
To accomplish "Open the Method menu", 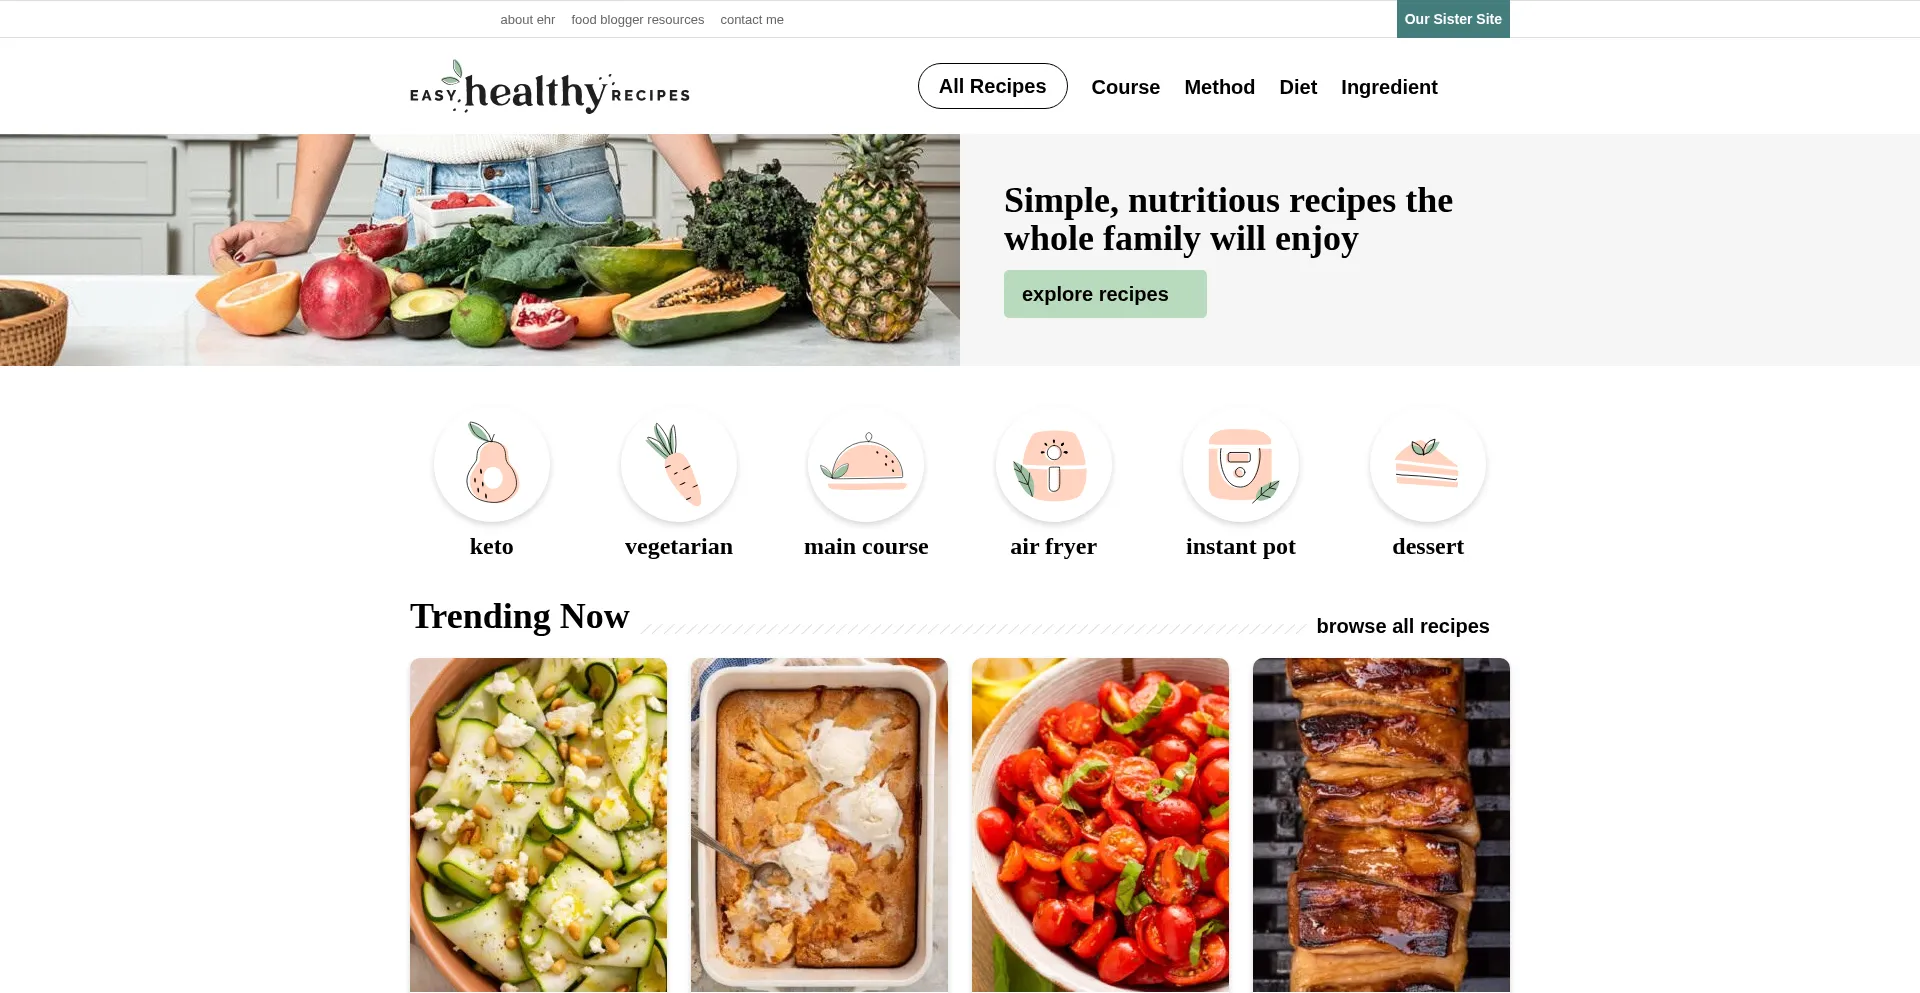I will click(x=1219, y=87).
